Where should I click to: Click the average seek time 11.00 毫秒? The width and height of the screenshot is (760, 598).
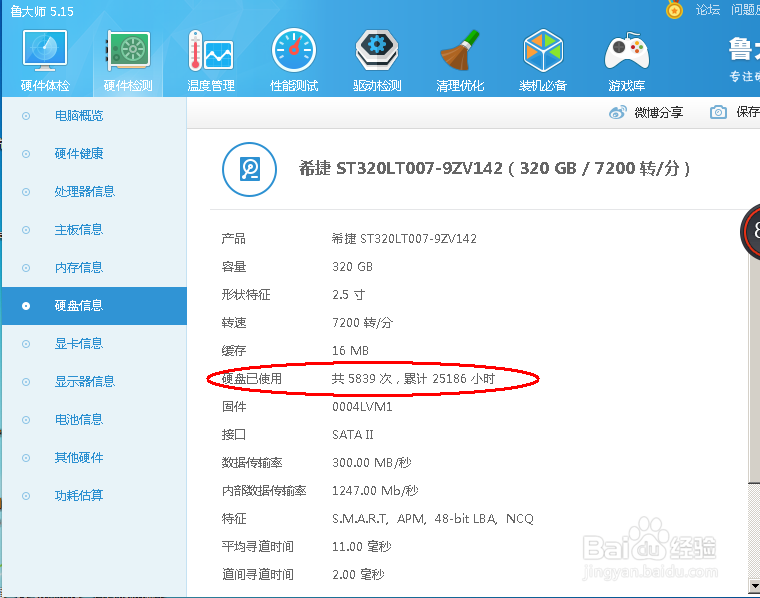362,547
